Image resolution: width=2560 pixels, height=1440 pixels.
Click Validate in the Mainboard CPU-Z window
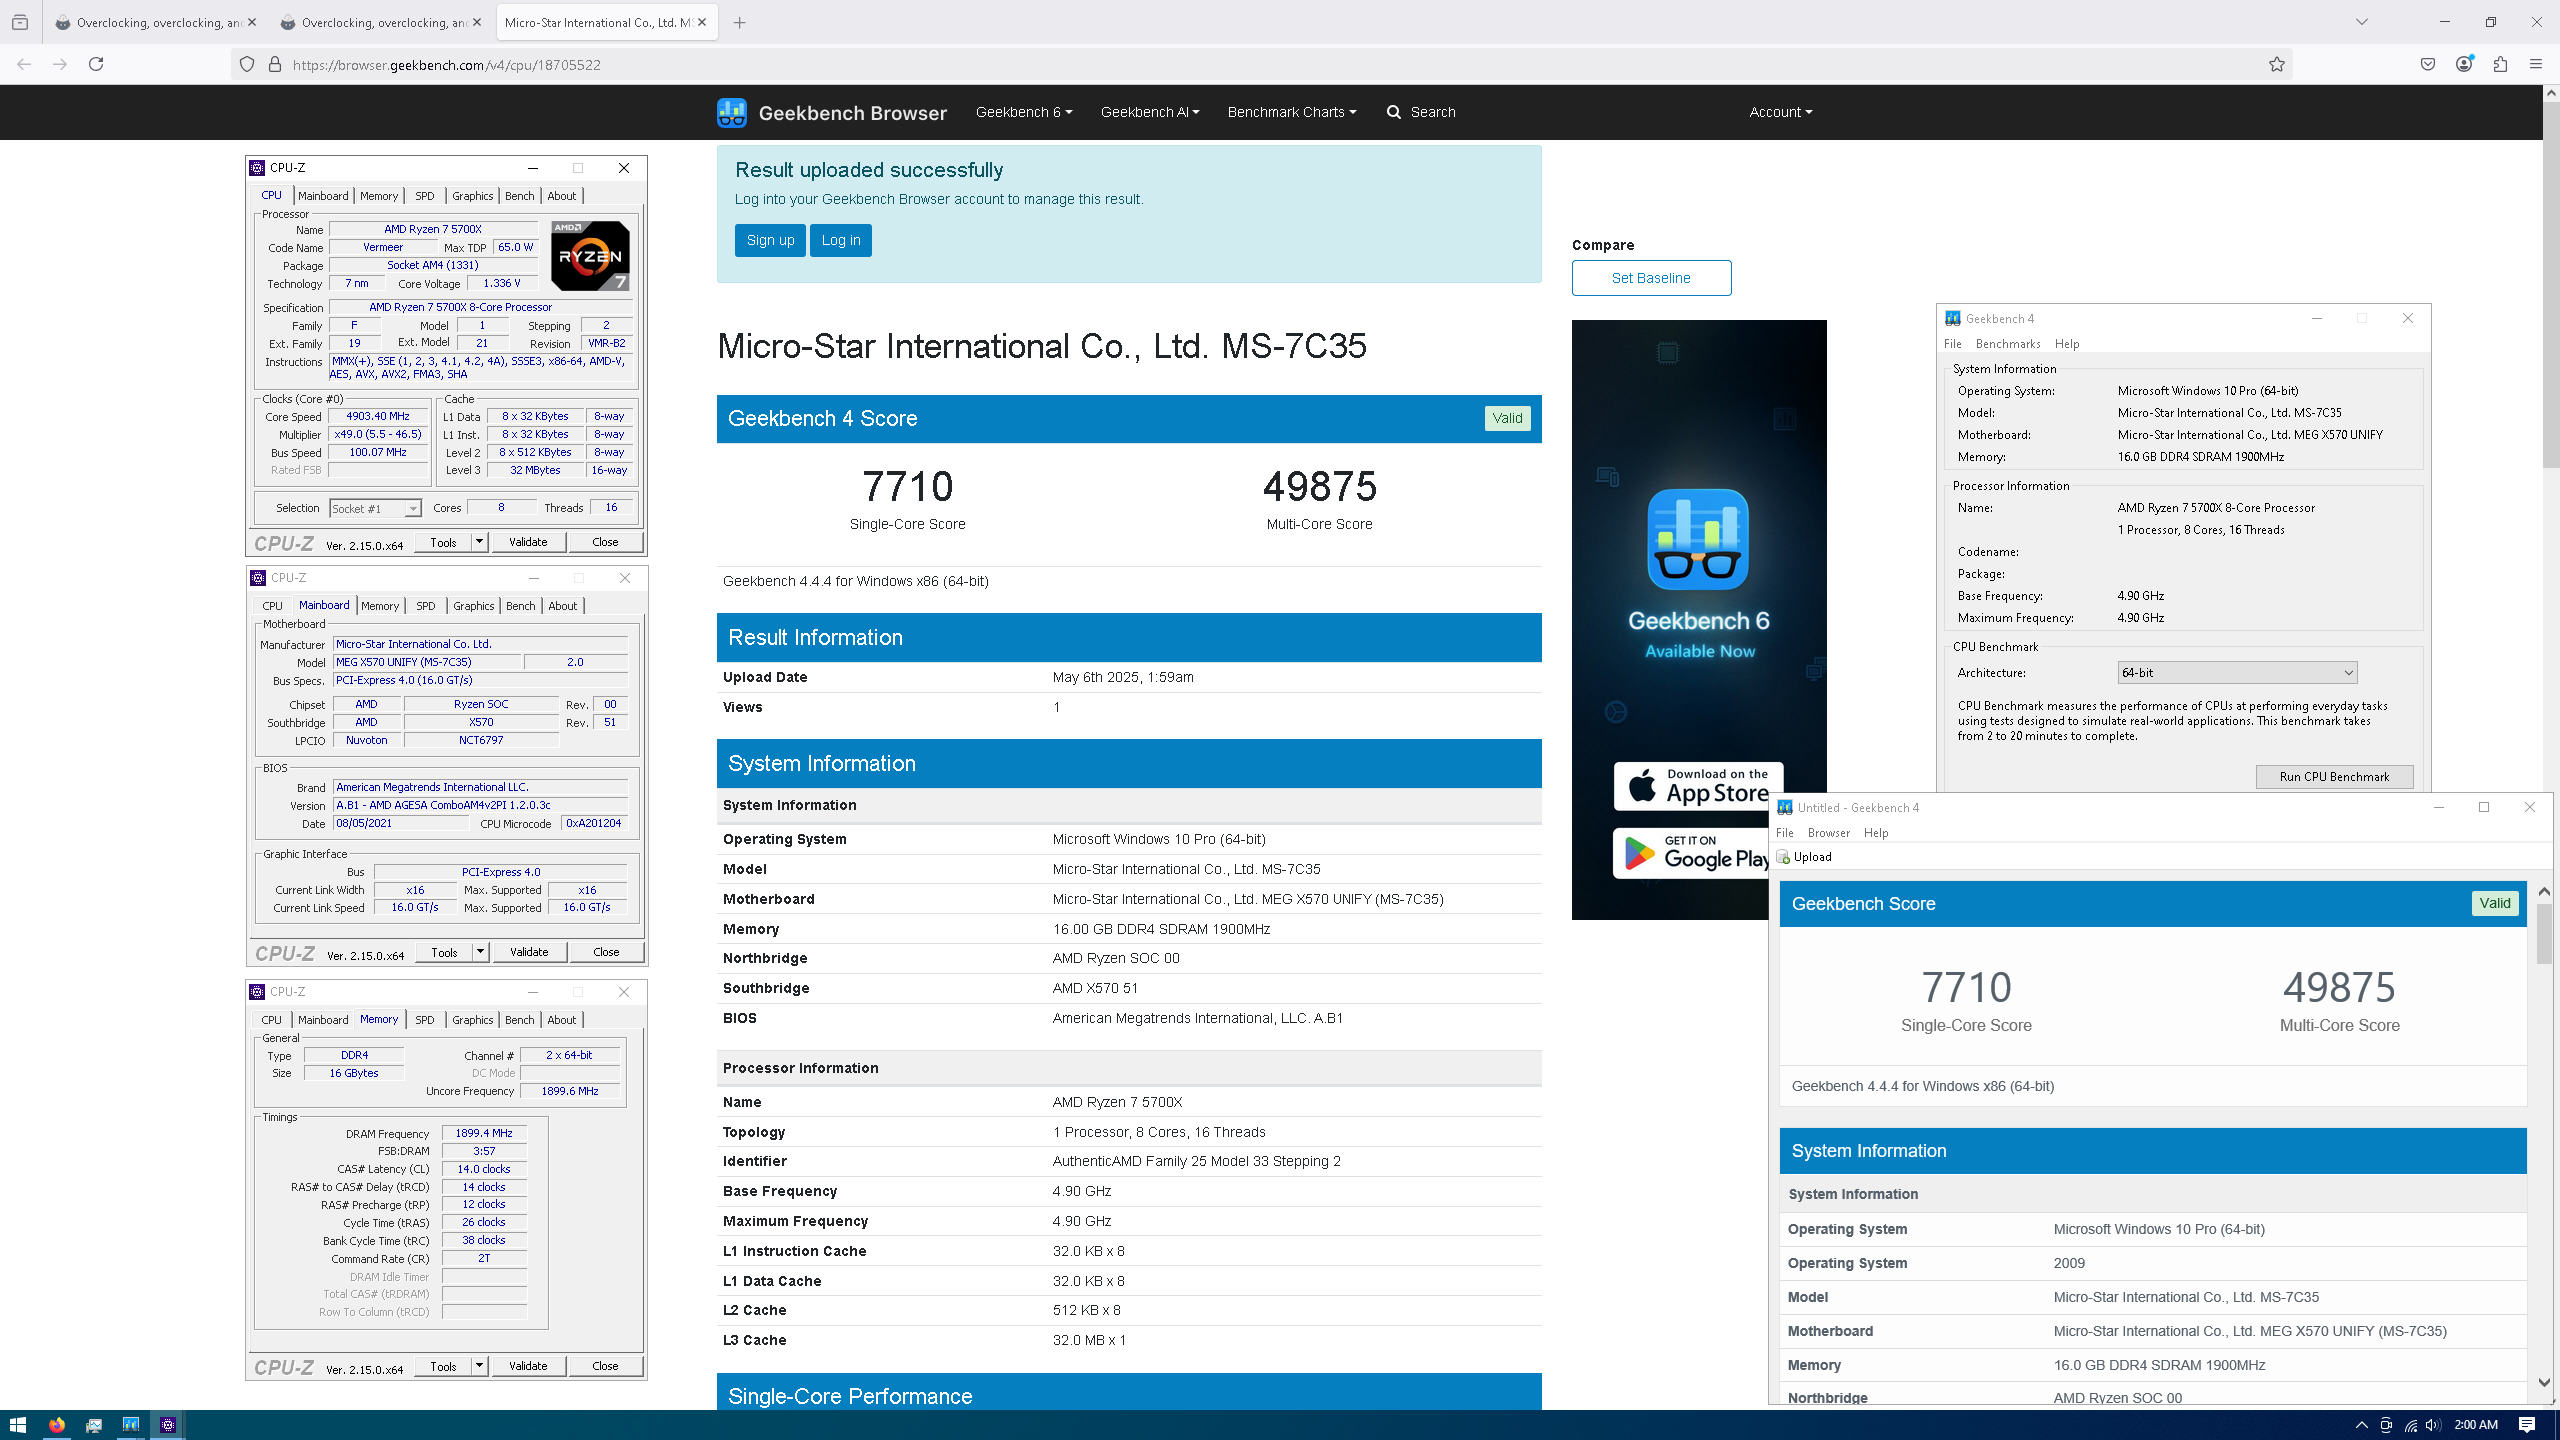click(x=529, y=952)
